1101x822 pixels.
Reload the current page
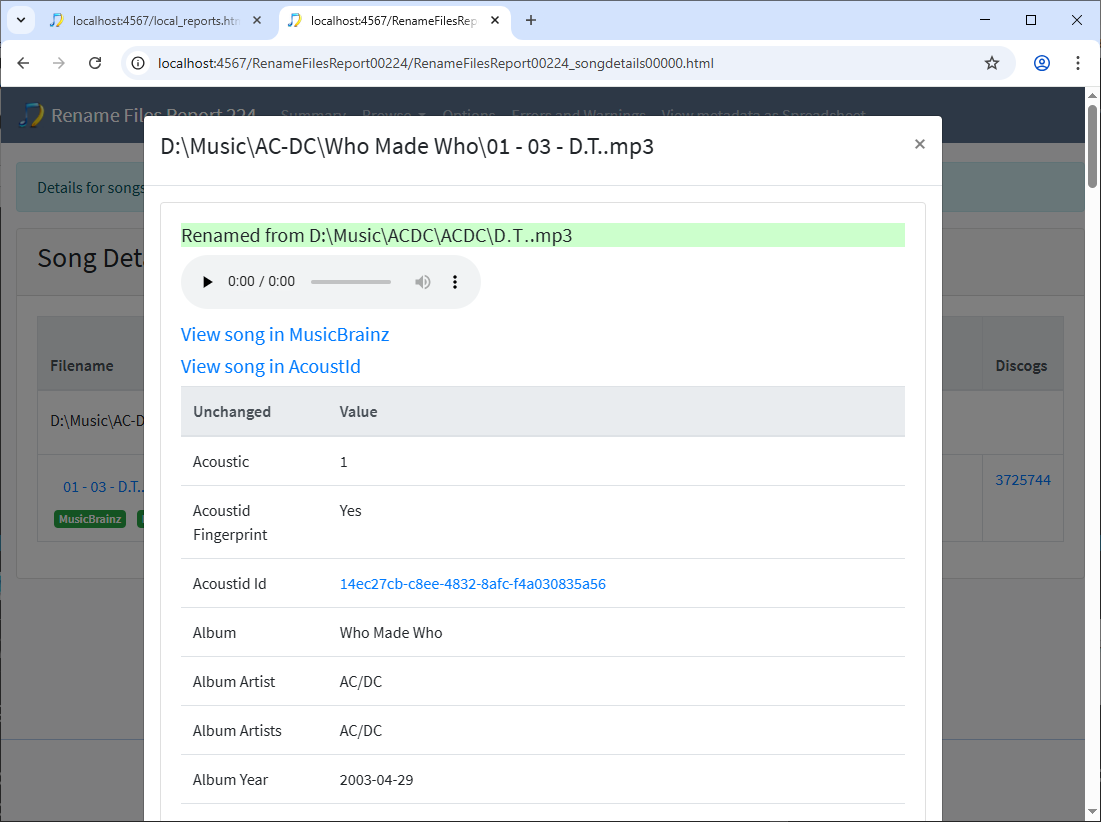[95, 63]
